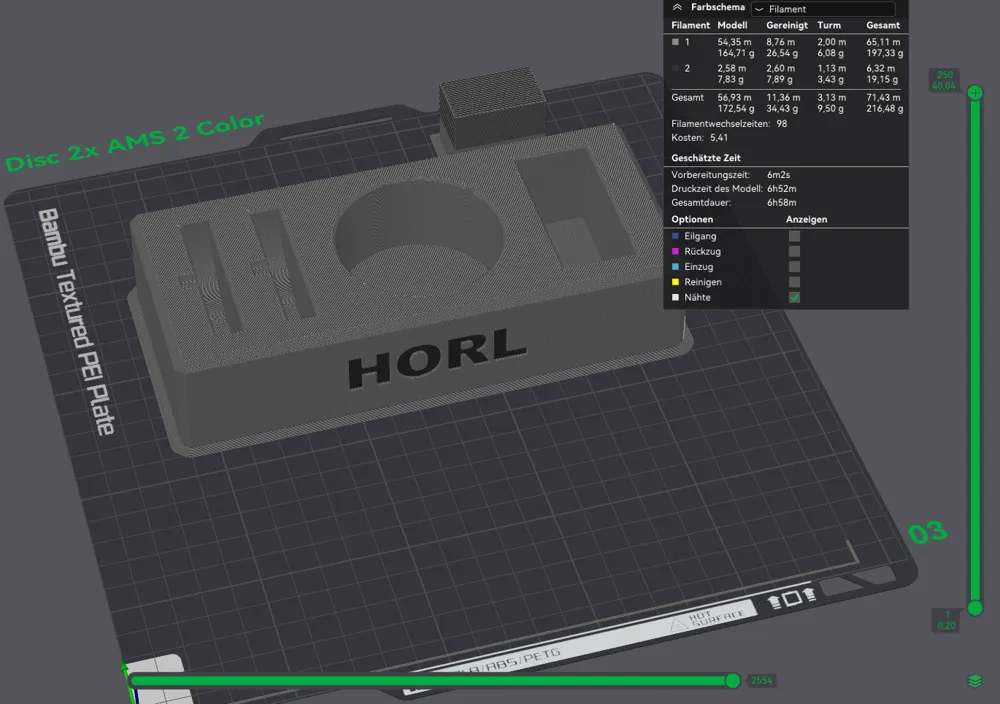Click the plate number '03' label
Image resolution: width=1000 pixels, height=704 pixels.
coord(927,532)
